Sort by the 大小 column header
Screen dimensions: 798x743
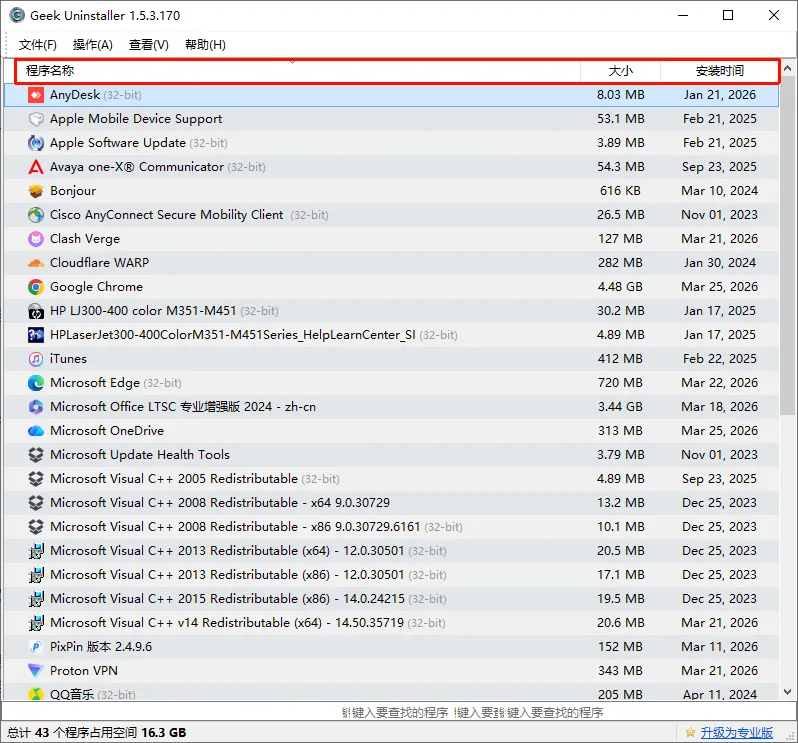620,71
